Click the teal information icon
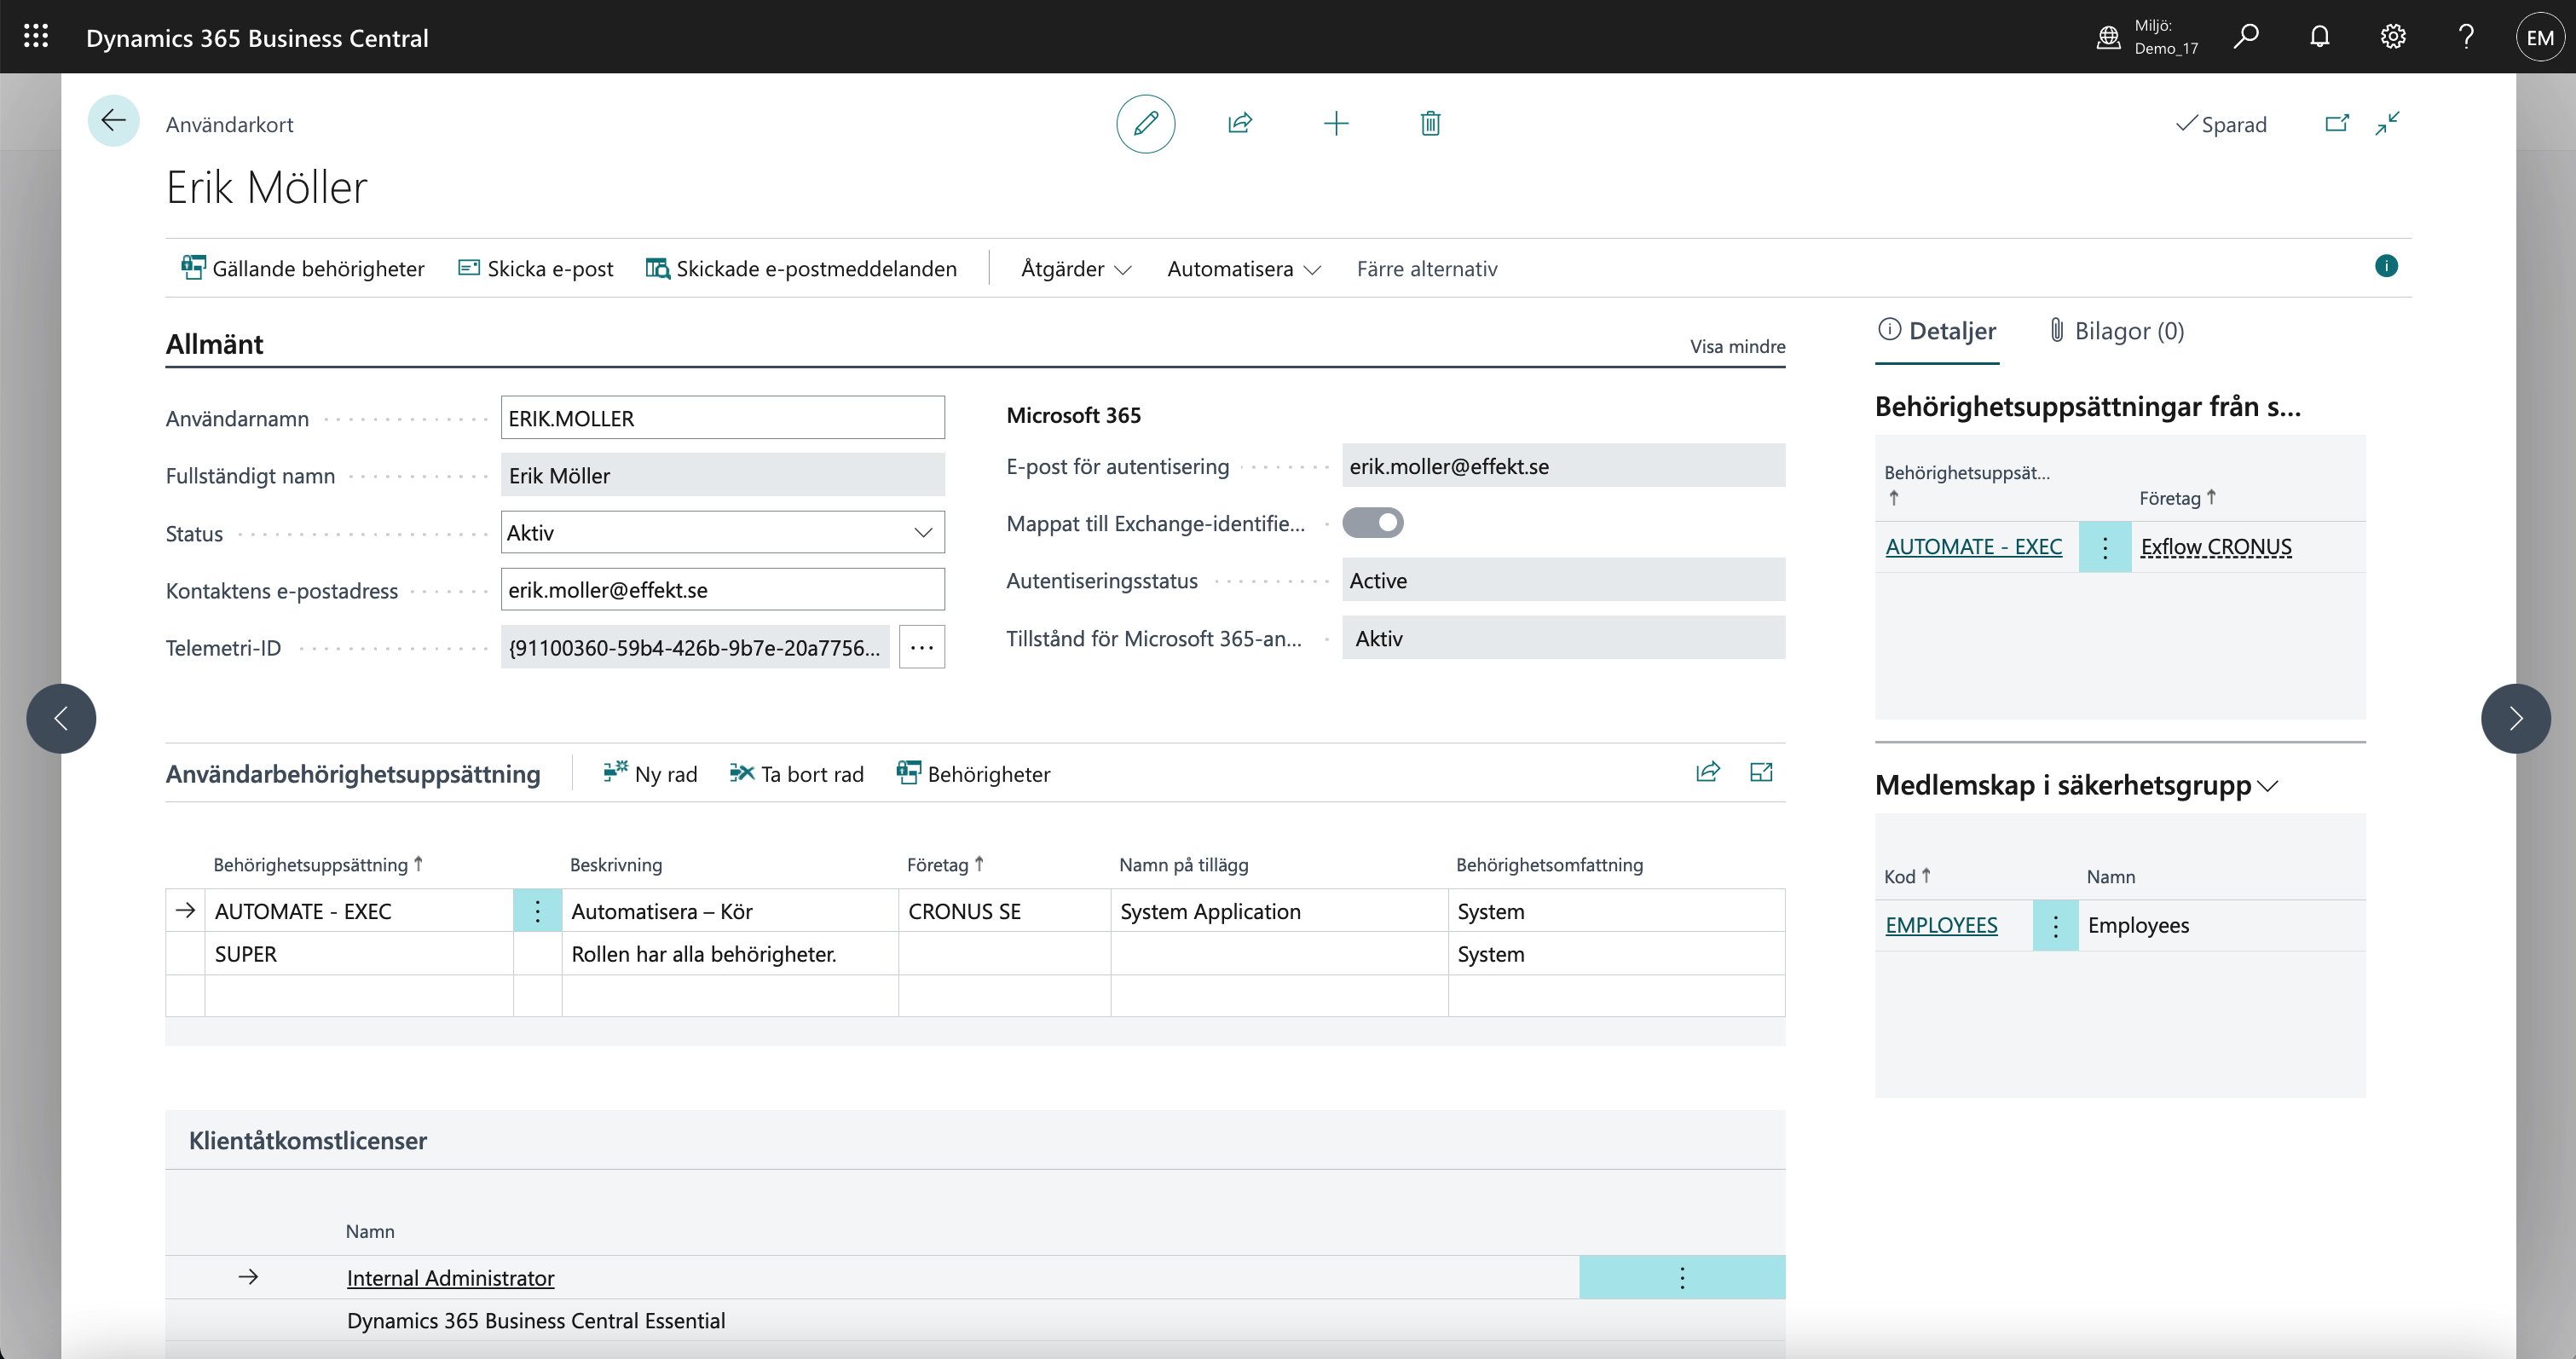2576x1359 pixels. (x=2386, y=266)
